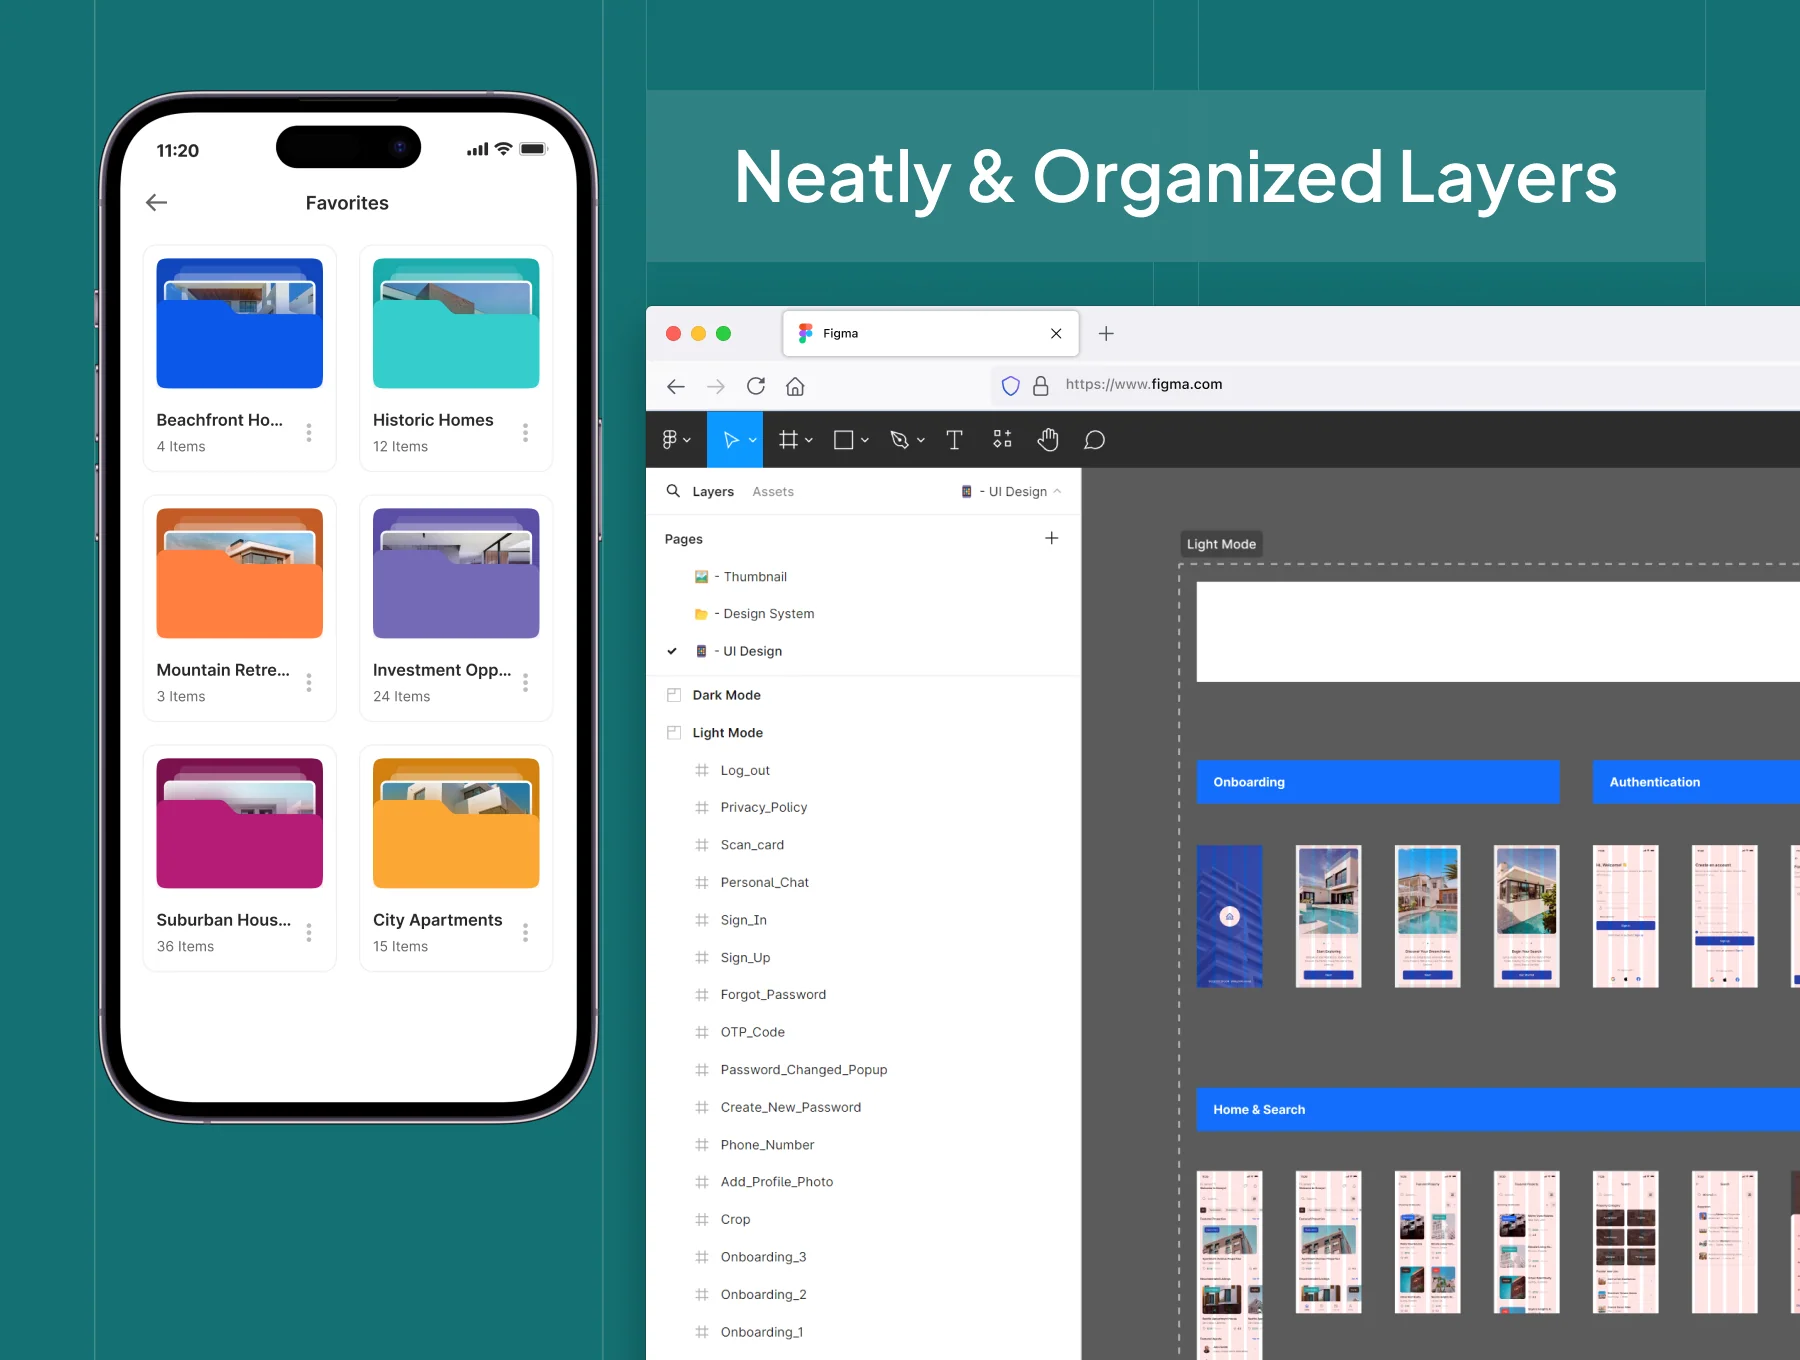Select the blue splash screen frame thumbnail

(1230, 916)
